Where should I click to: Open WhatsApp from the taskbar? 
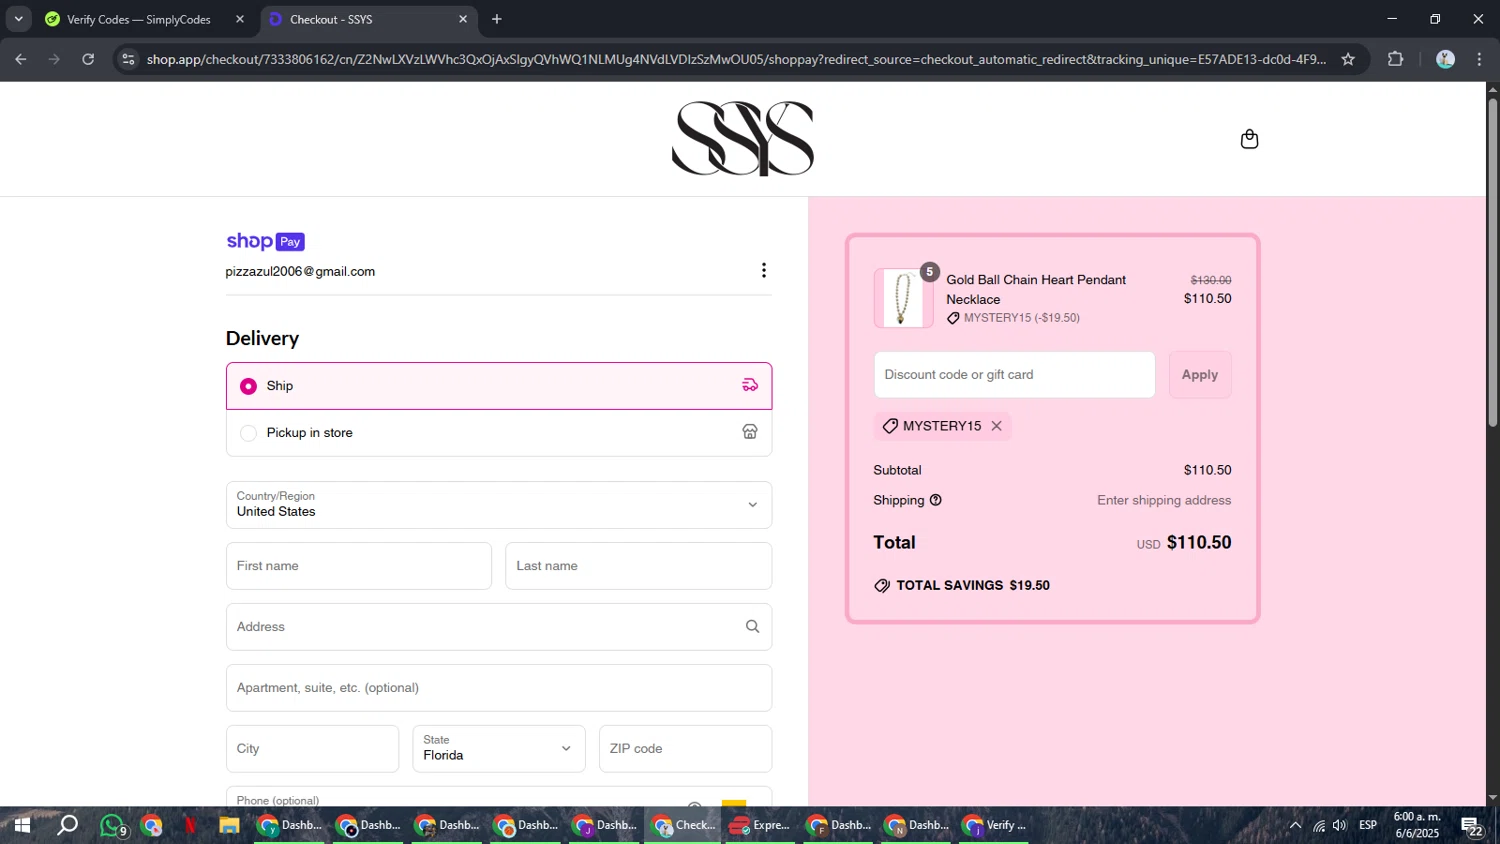113,826
